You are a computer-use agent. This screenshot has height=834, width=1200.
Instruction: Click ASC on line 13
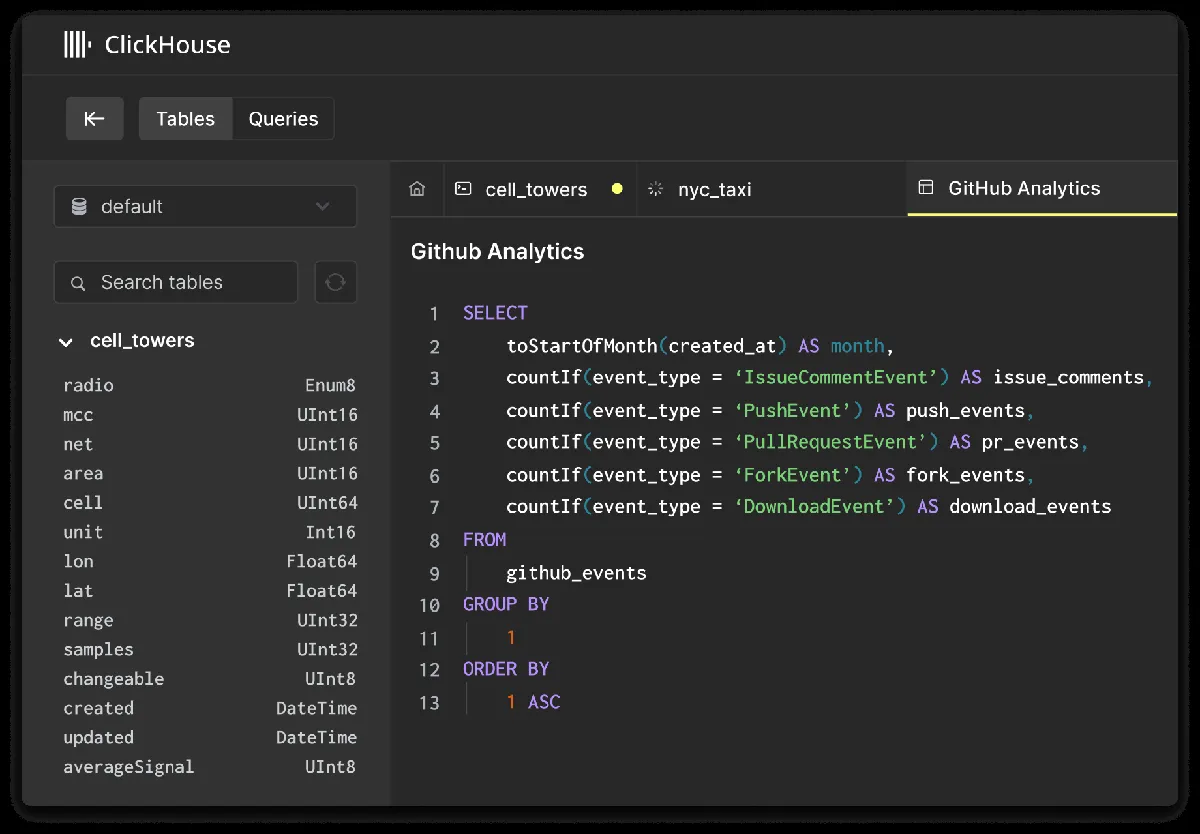(x=544, y=702)
